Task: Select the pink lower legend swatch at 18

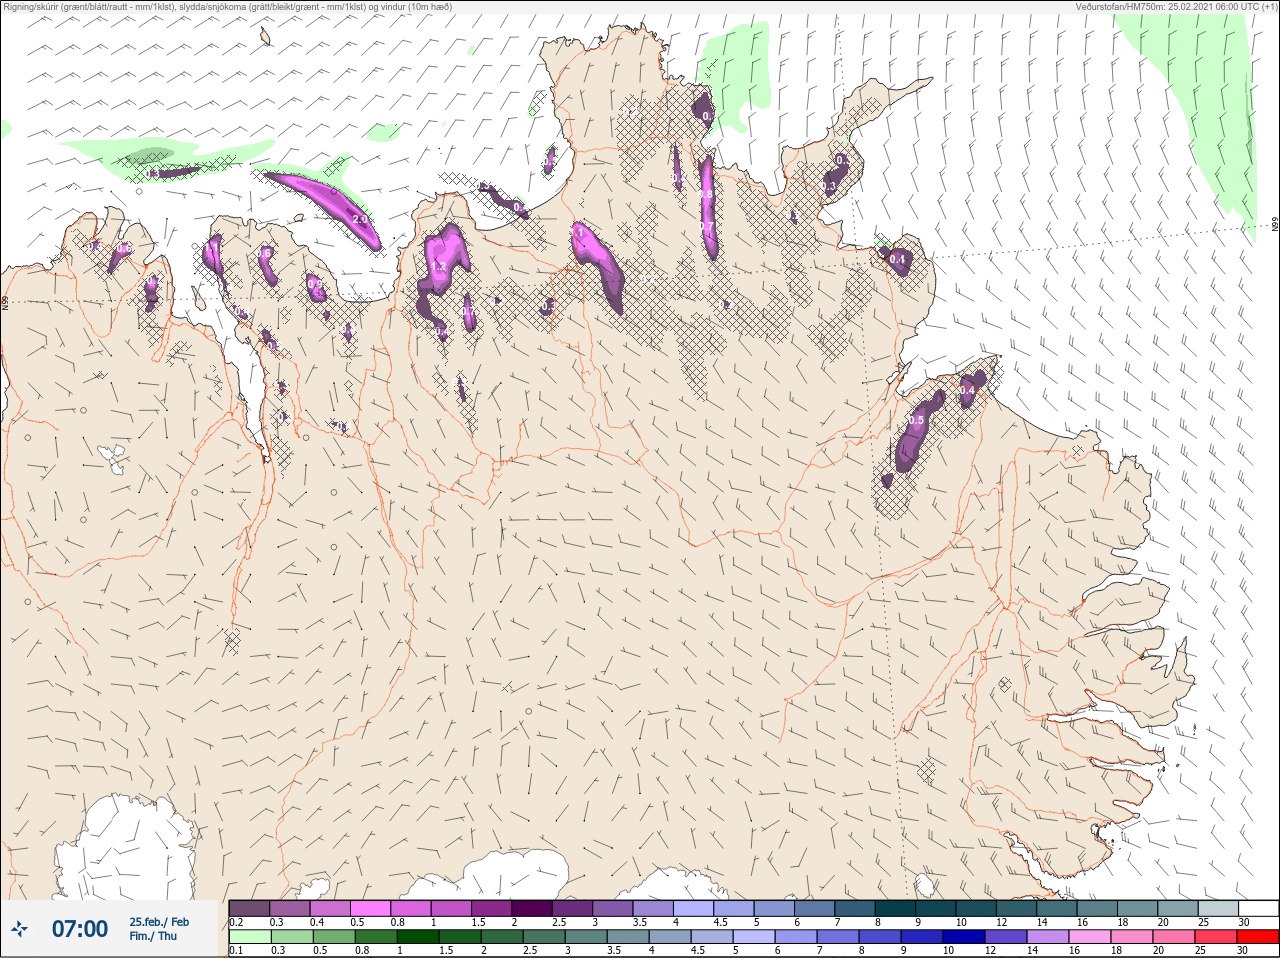Action: pyautogui.click(x=1132, y=937)
